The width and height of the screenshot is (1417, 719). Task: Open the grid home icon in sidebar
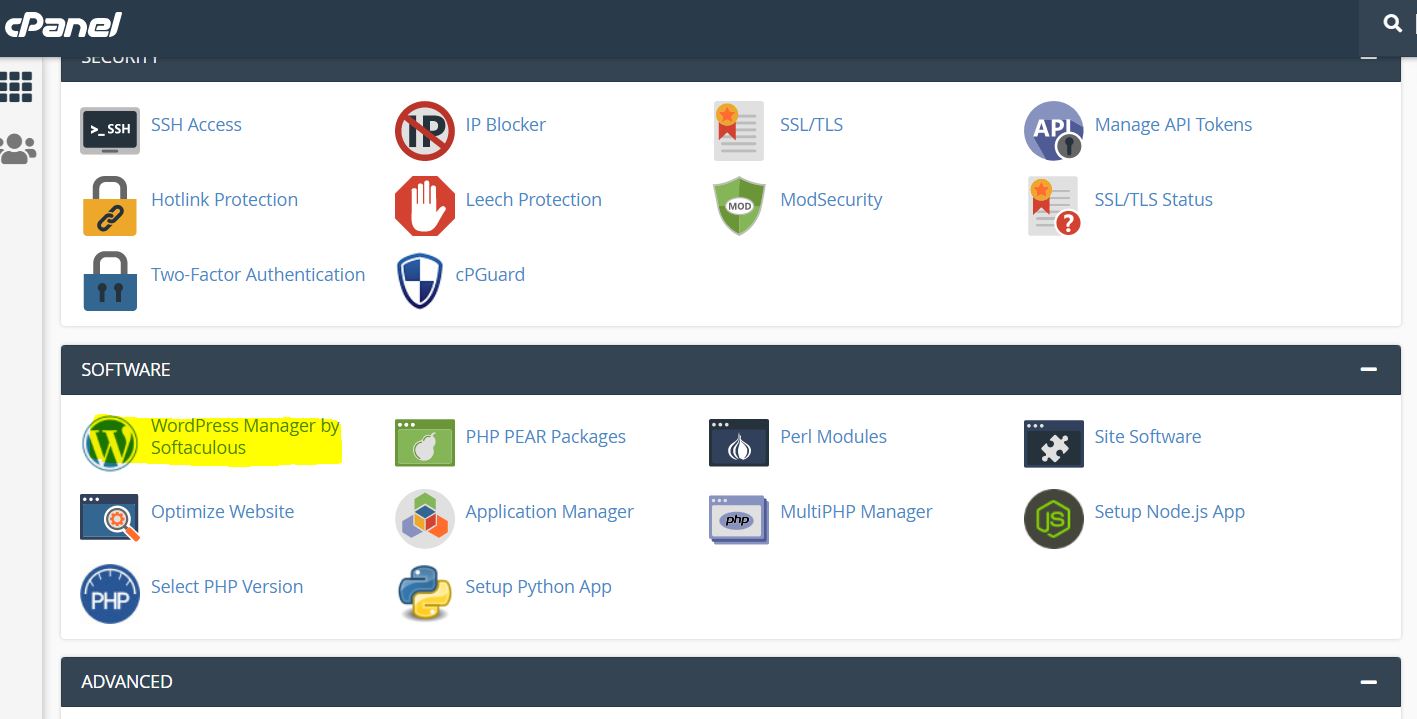pos(17,87)
